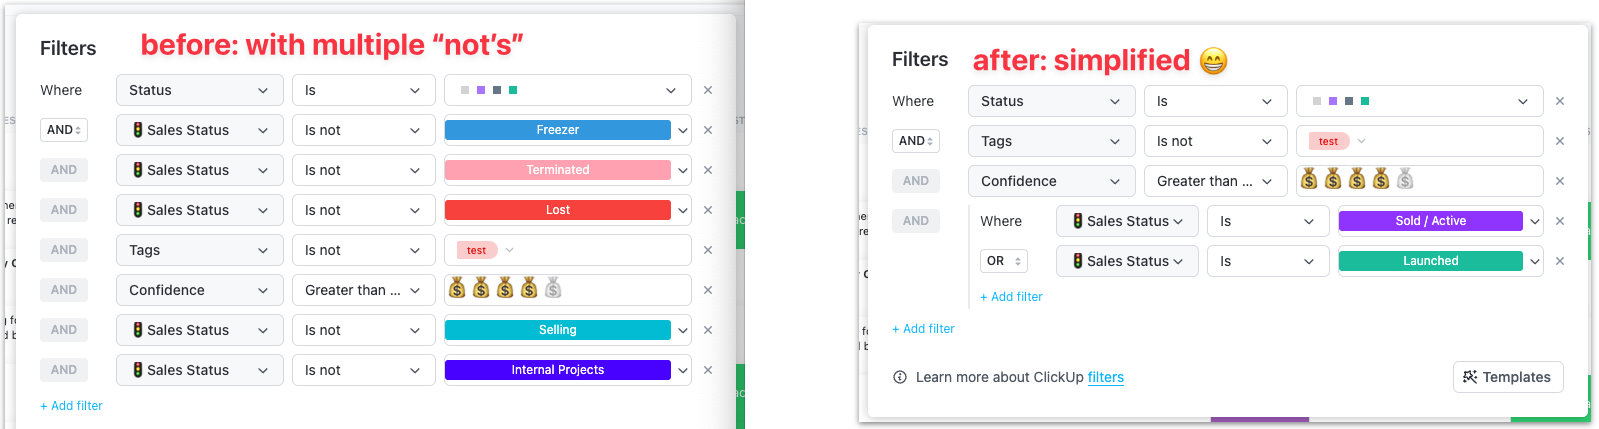Click the Templates sparkle icon

click(x=1470, y=377)
